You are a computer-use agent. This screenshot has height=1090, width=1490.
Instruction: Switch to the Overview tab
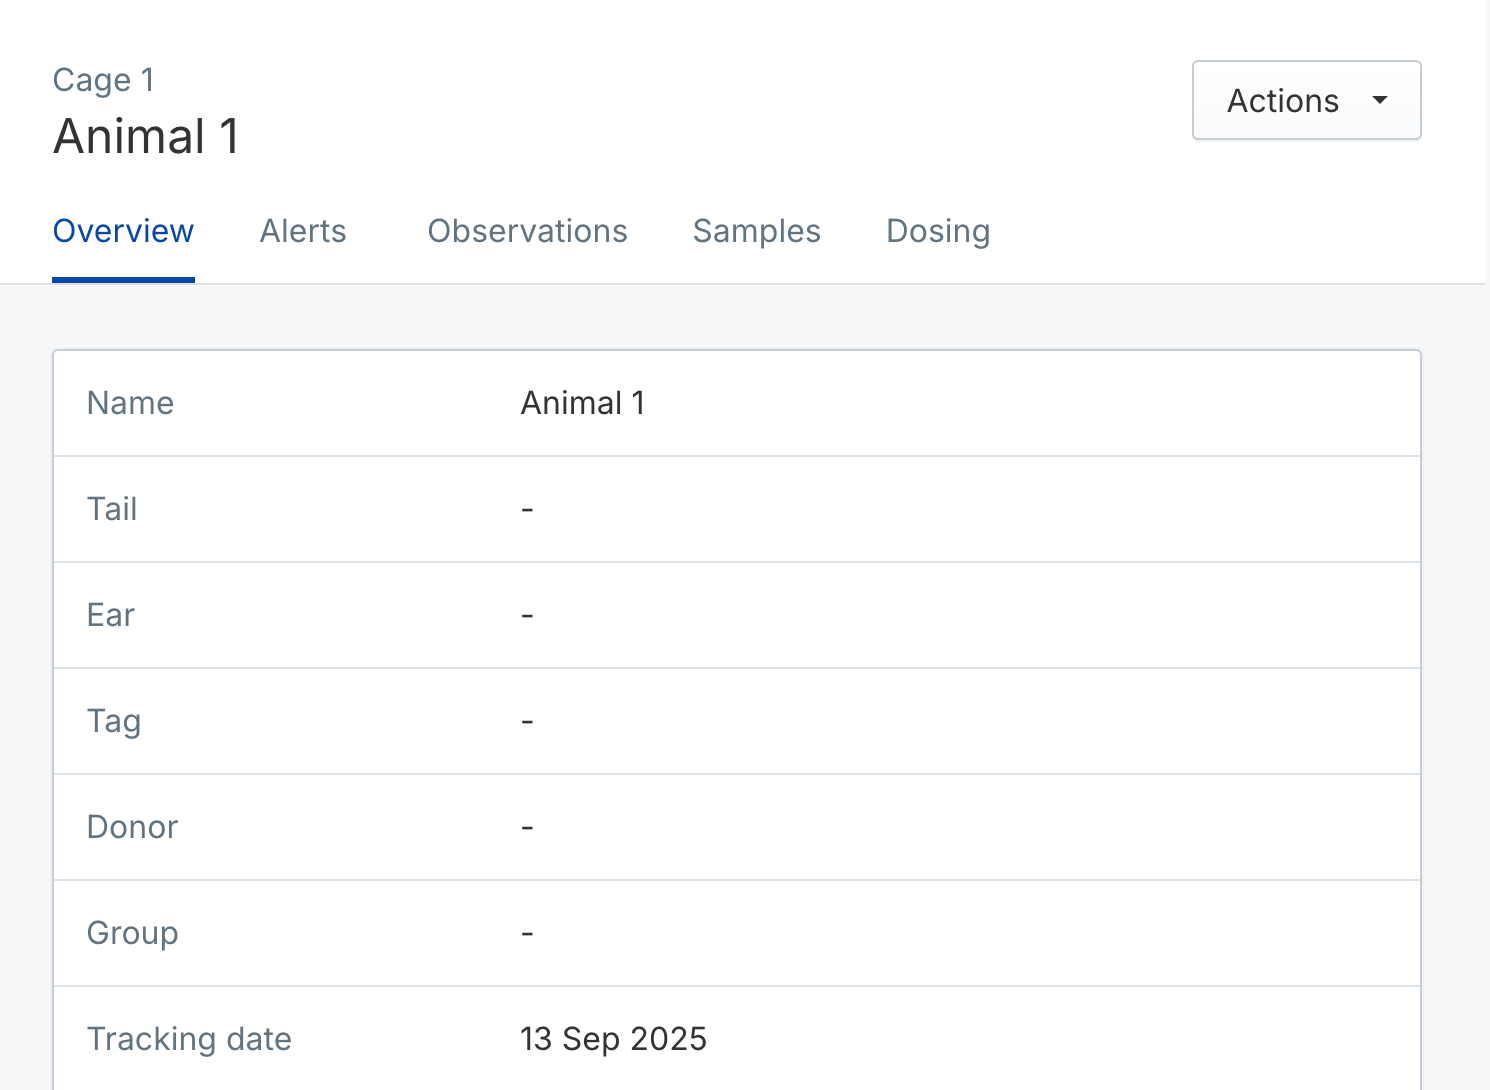123,231
